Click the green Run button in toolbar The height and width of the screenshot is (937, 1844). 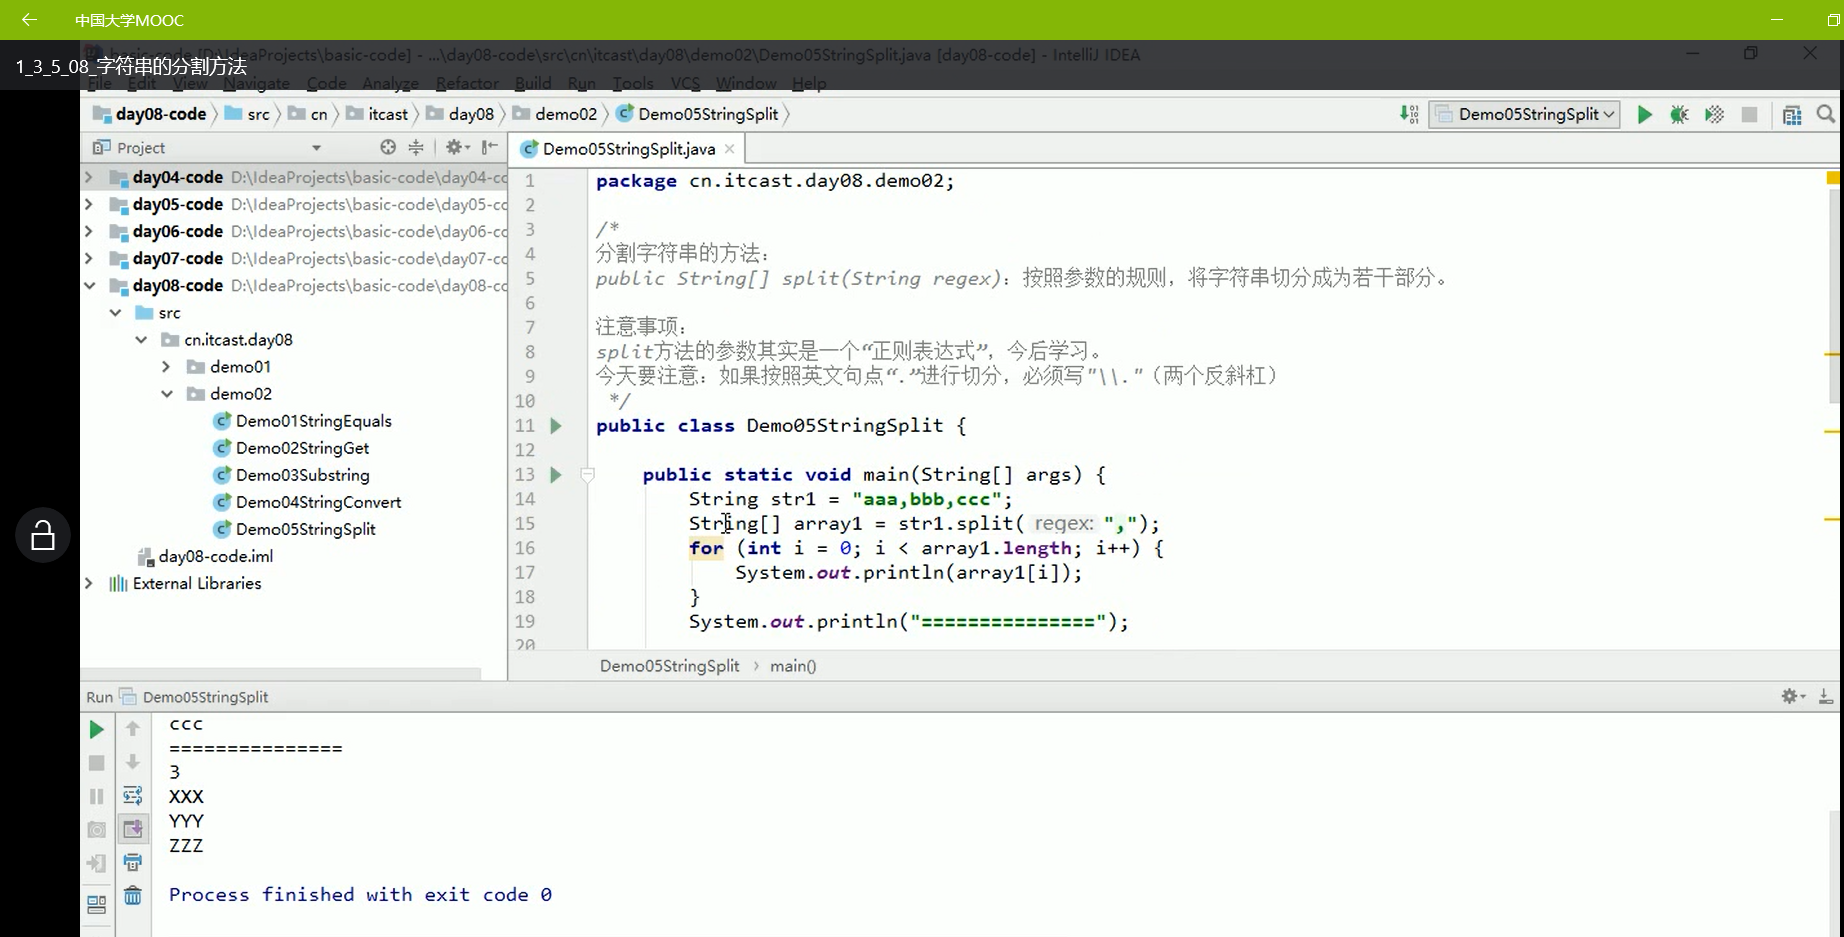point(1644,115)
